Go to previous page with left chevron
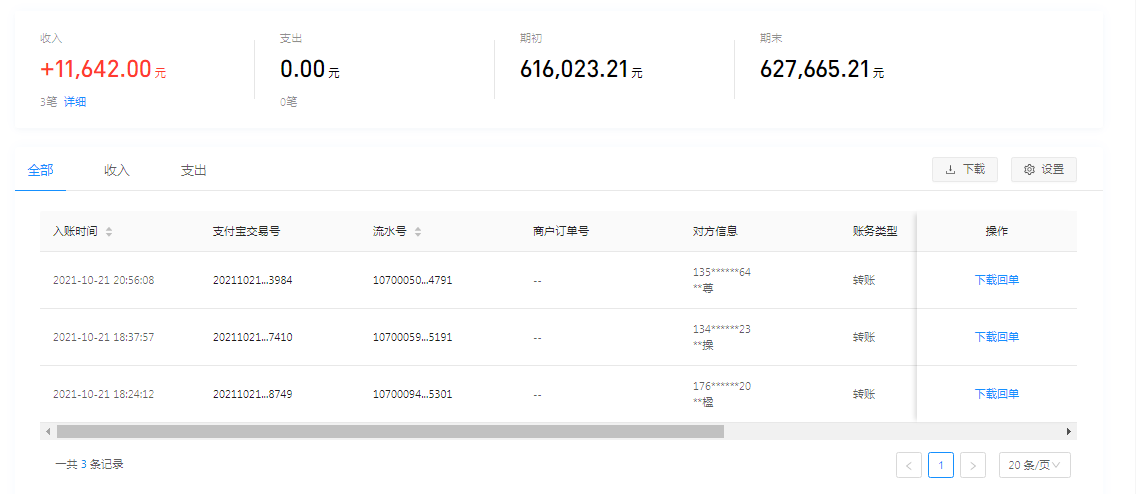Viewport: 1136px width, 494px height. click(909, 465)
